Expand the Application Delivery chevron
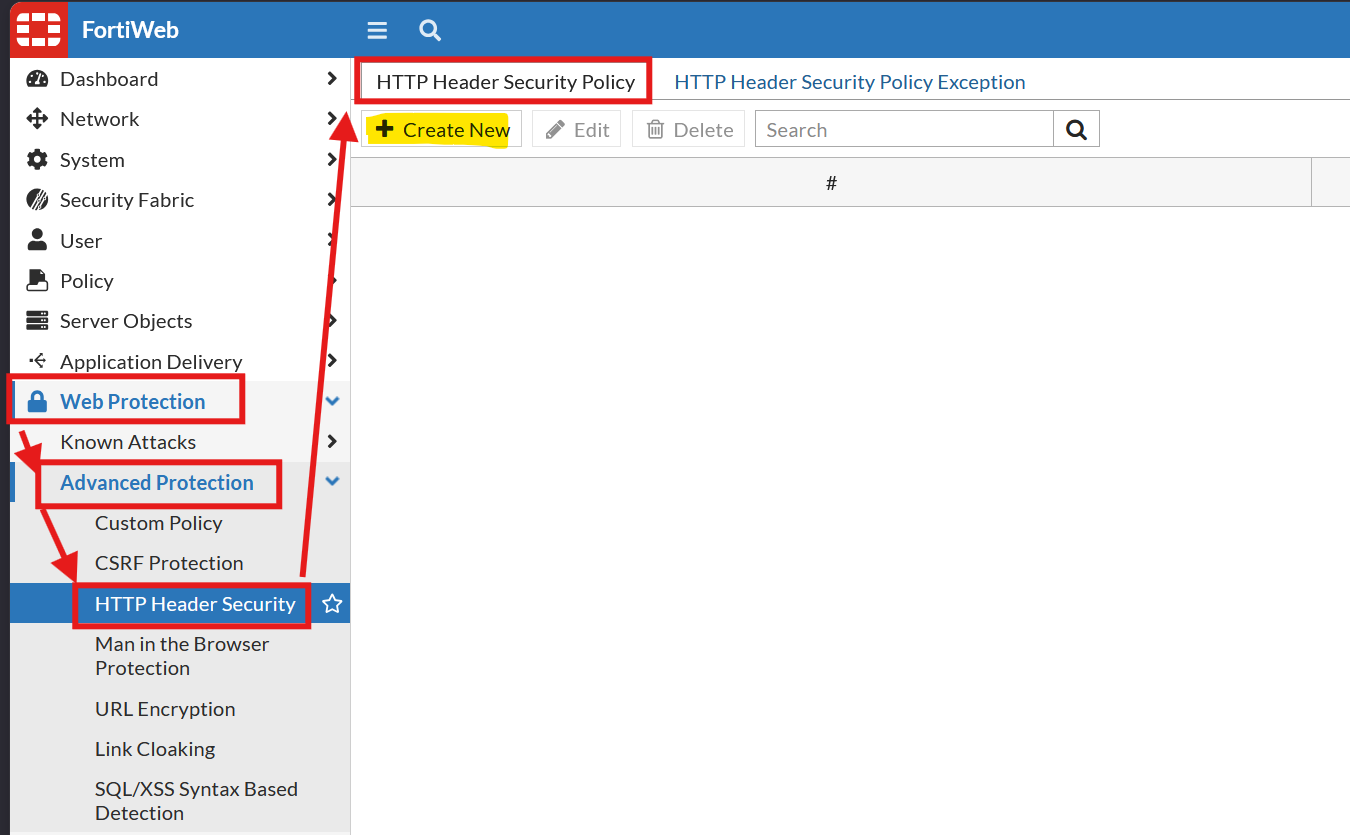This screenshot has height=835, width=1350. pos(333,361)
